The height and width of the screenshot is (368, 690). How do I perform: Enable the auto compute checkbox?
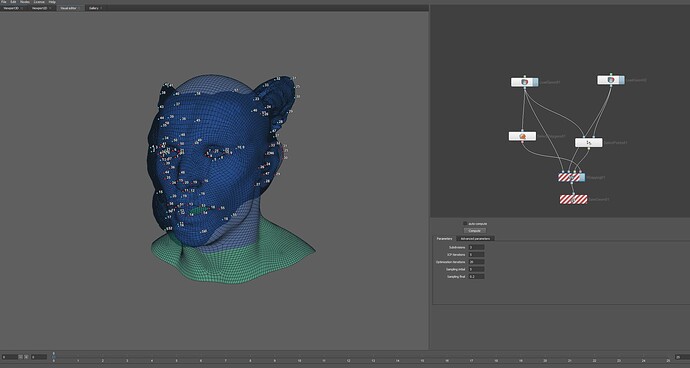[465, 224]
